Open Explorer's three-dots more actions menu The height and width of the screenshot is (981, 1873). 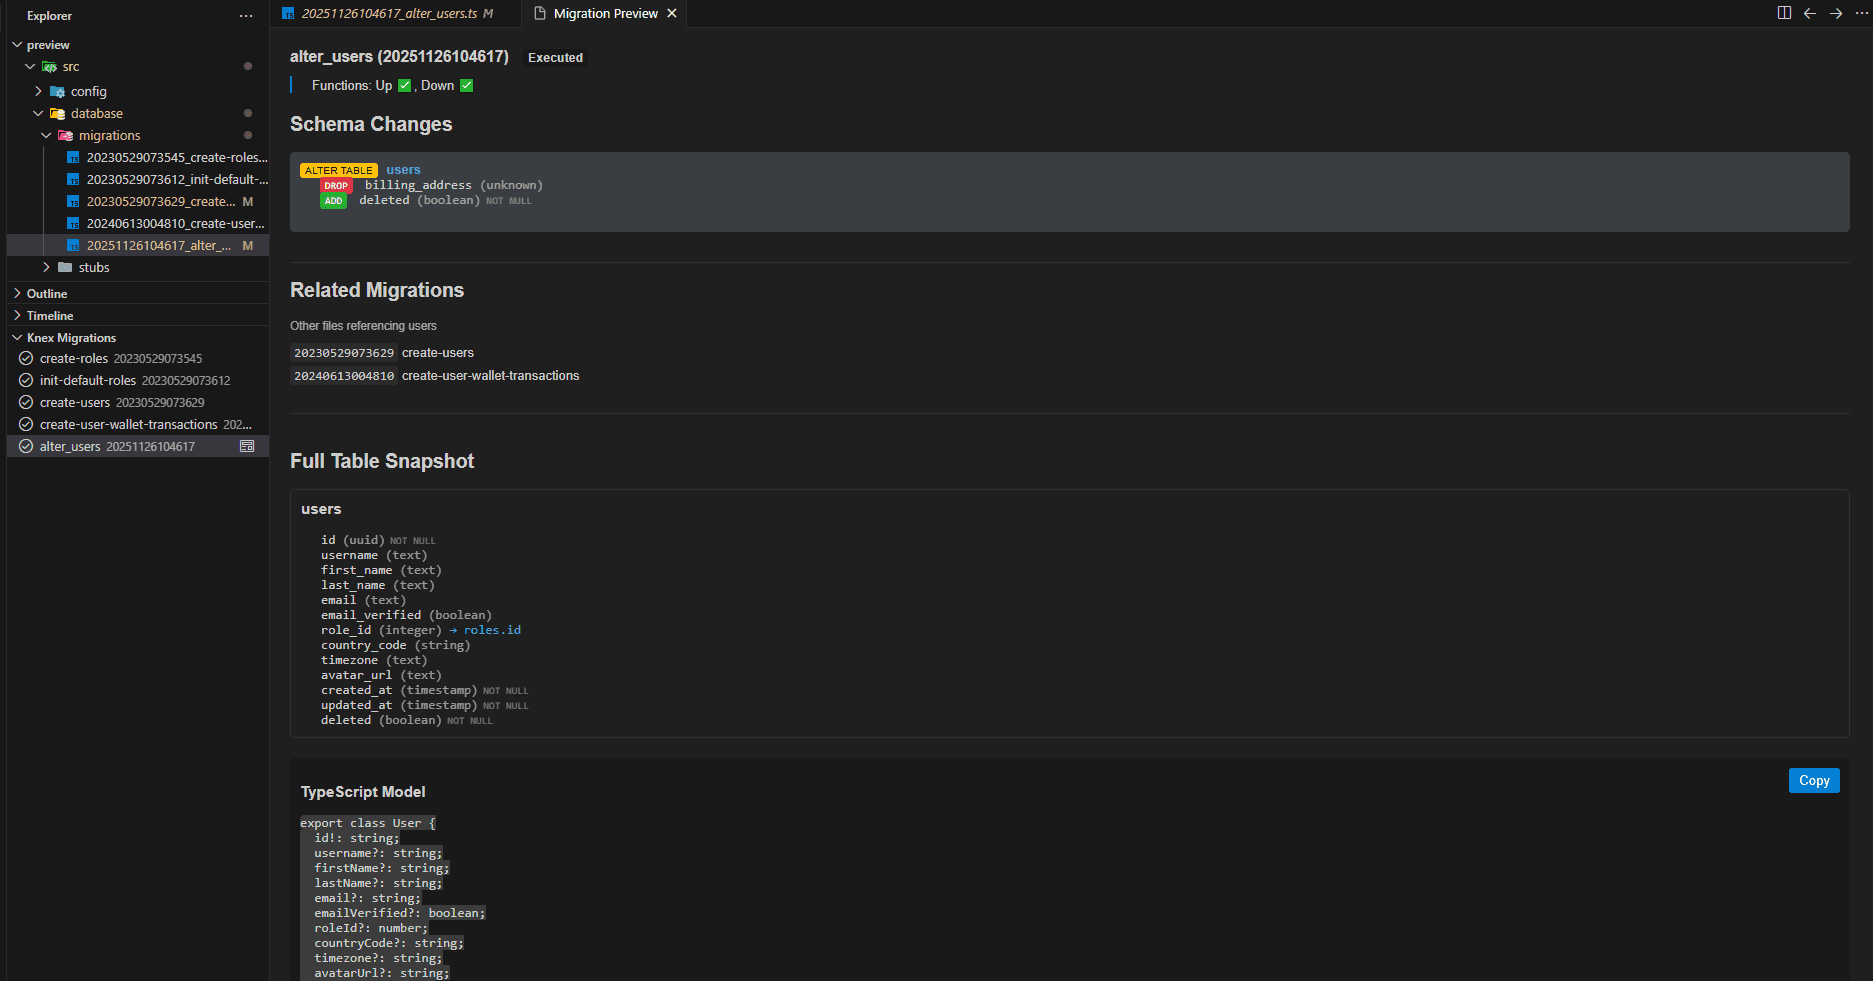[246, 16]
